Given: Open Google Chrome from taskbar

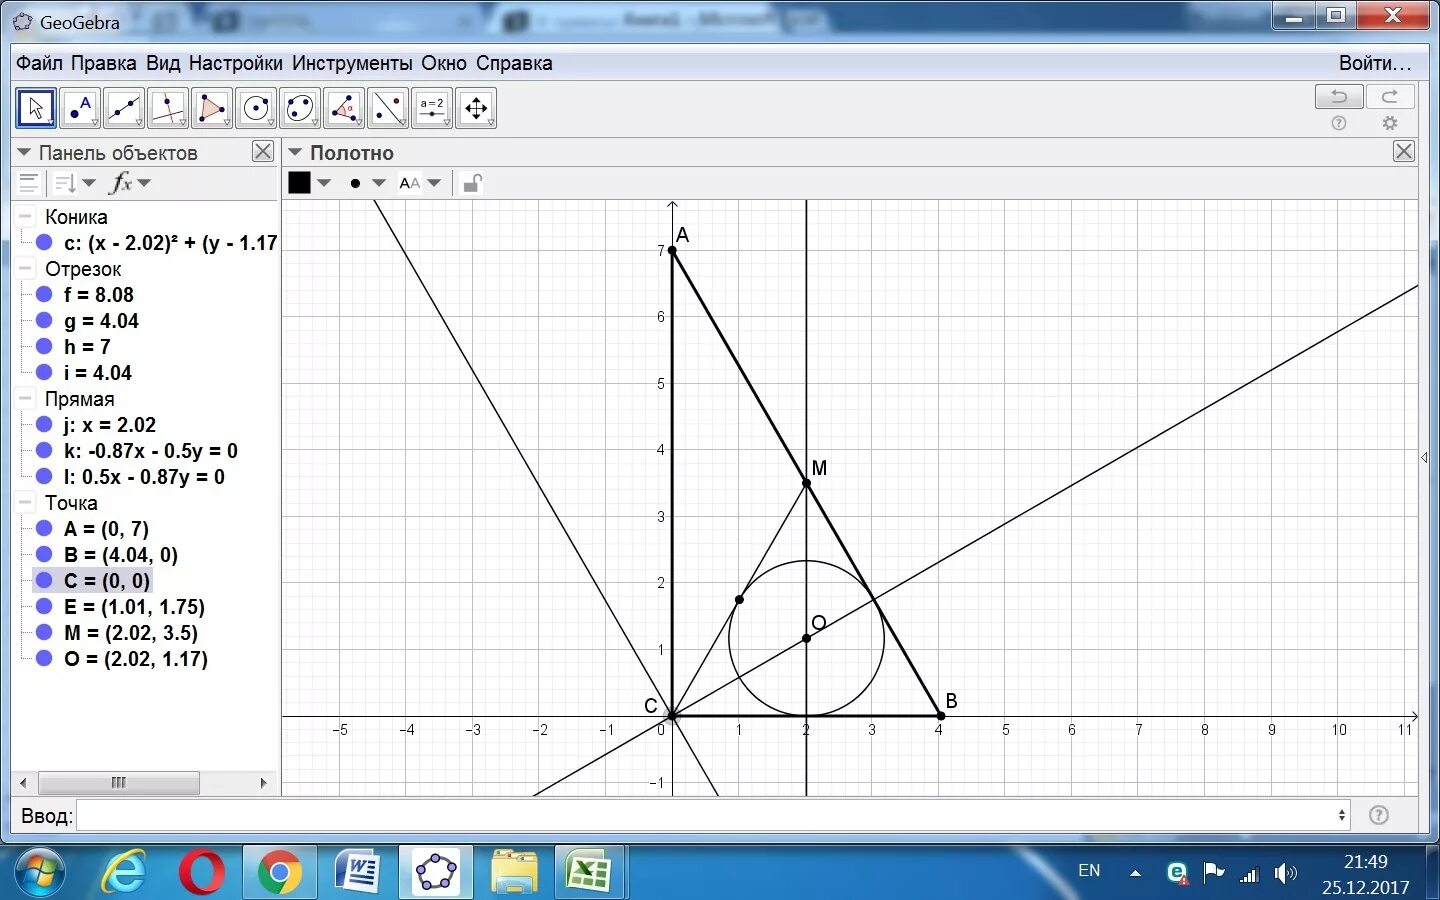Looking at the screenshot, I should 279,873.
